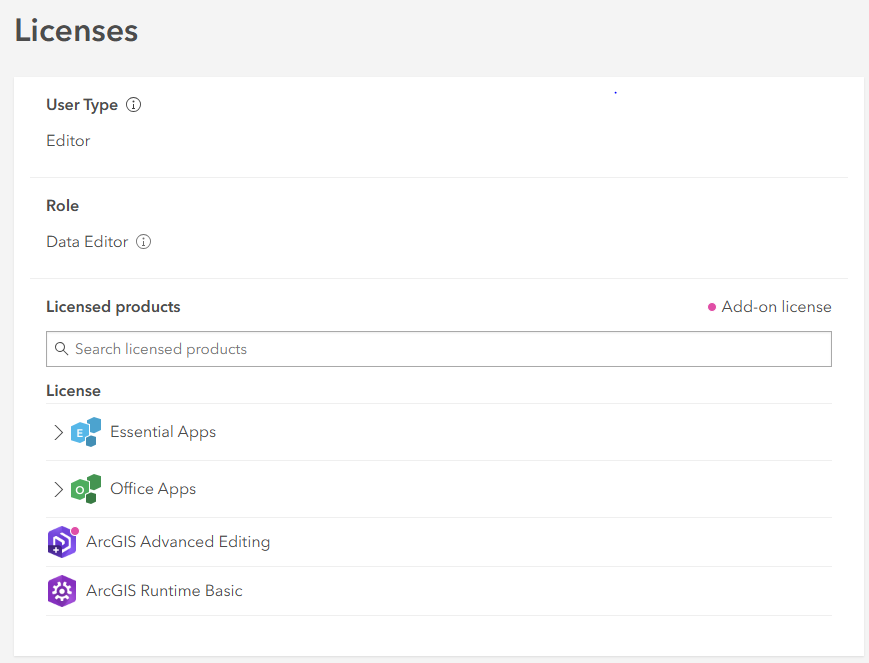This screenshot has width=869, height=663.
Task: Click the green Office Apps bundle icon
Action: pyautogui.click(x=86, y=489)
